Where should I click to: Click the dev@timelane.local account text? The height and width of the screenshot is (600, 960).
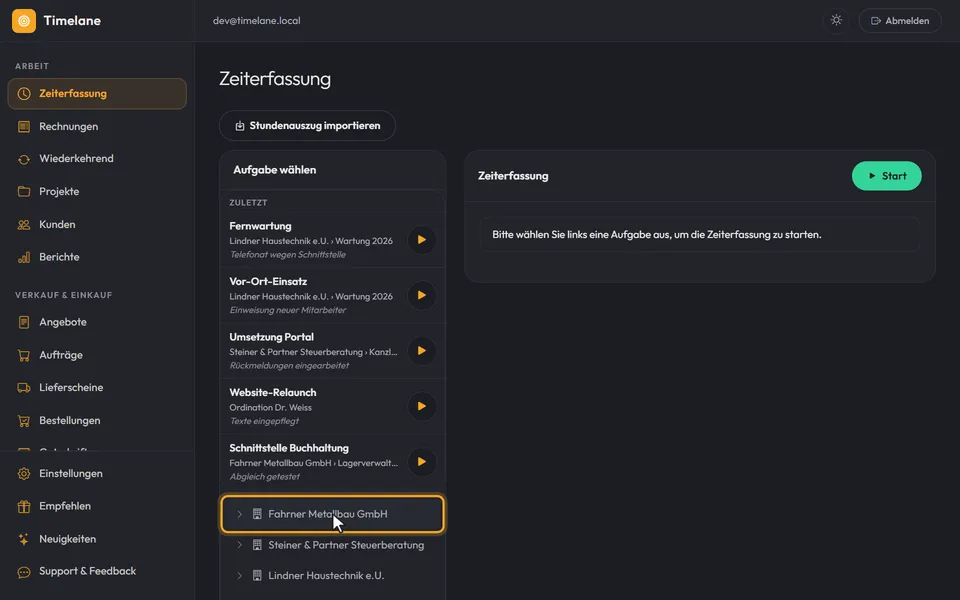[257, 21]
